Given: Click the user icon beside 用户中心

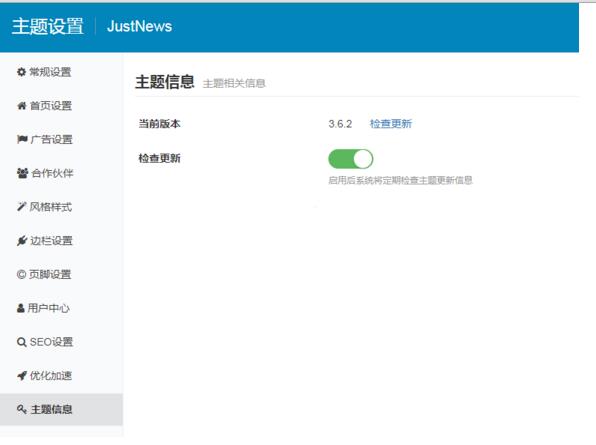Looking at the screenshot, I should 21,308.
